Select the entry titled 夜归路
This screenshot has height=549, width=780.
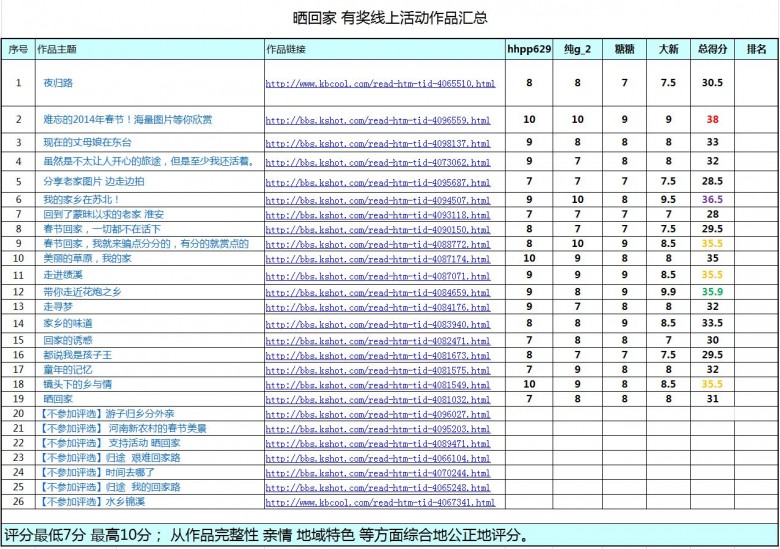point(57,83)
